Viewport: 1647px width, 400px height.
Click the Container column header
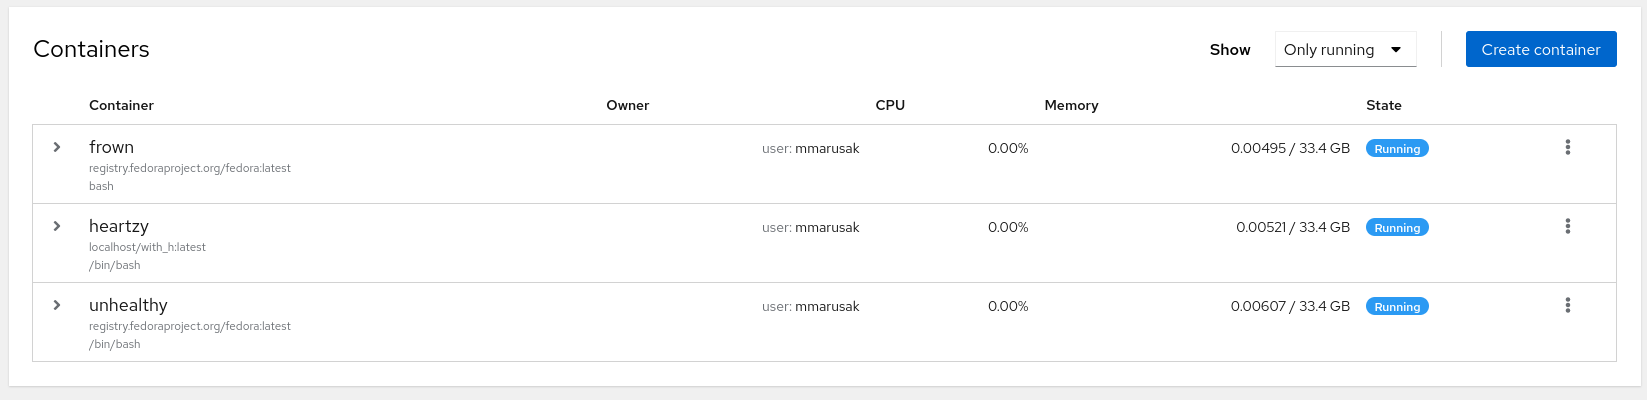coord(121,105)
